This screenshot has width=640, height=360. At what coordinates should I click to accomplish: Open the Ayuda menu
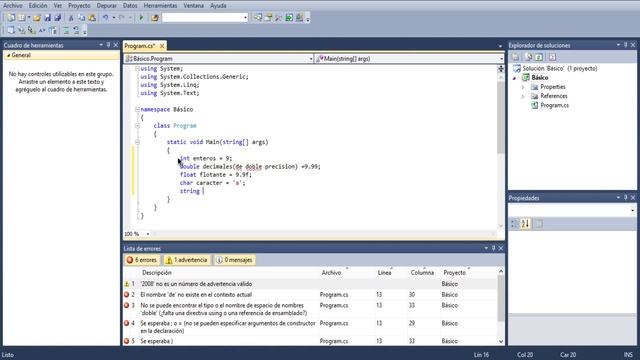coord(218,6)
